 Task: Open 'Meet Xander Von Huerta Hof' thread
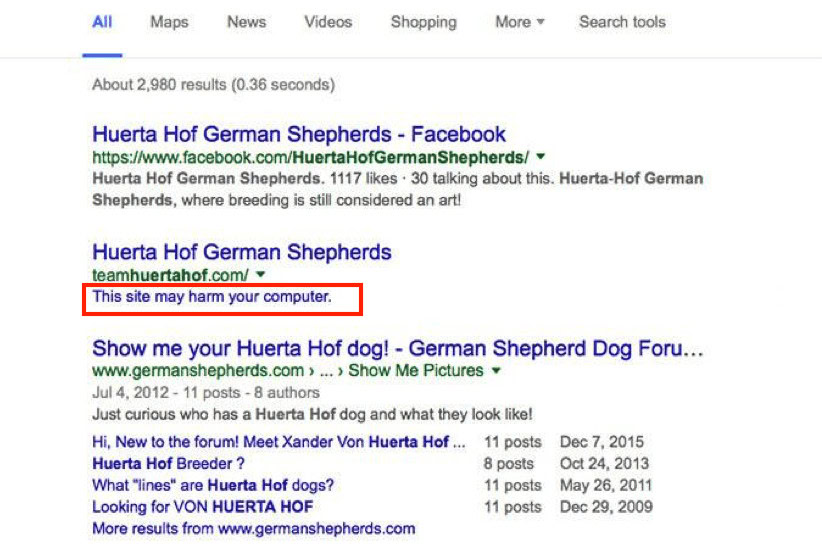click(x=278, y=442)
